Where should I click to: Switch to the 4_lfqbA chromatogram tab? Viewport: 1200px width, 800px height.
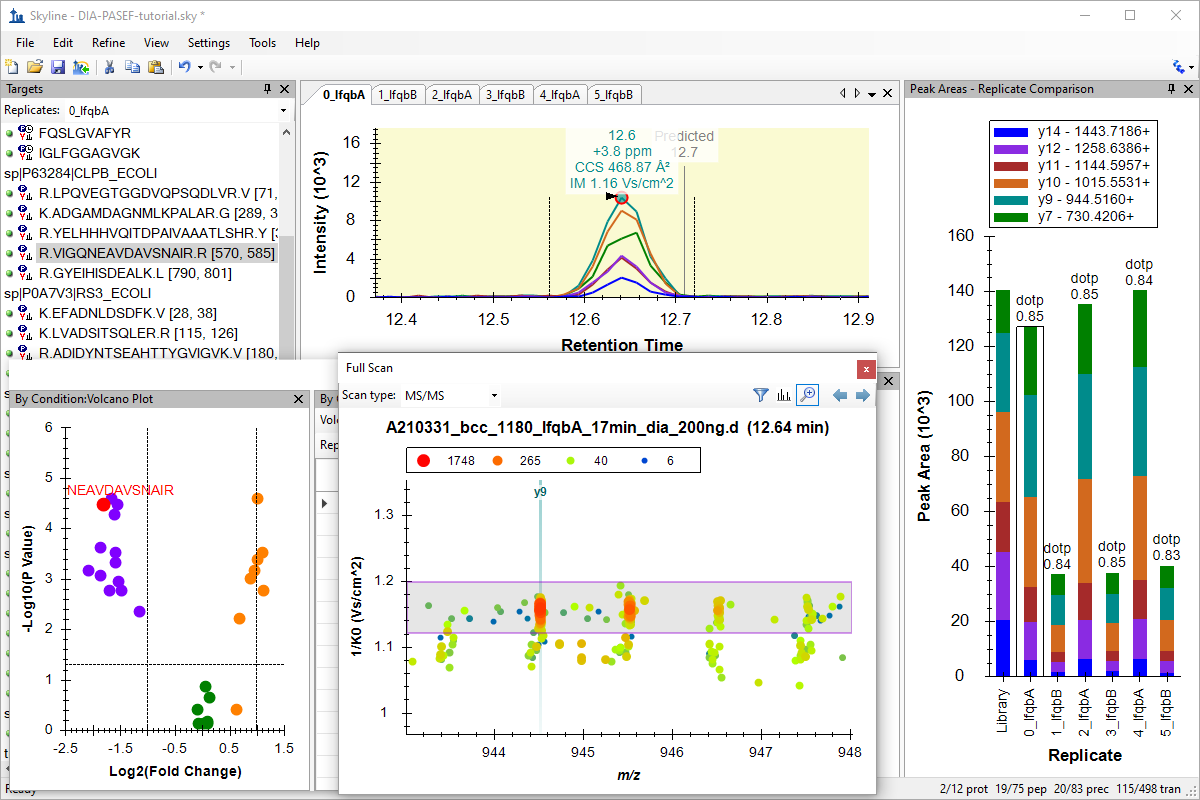tap(560, 95)
